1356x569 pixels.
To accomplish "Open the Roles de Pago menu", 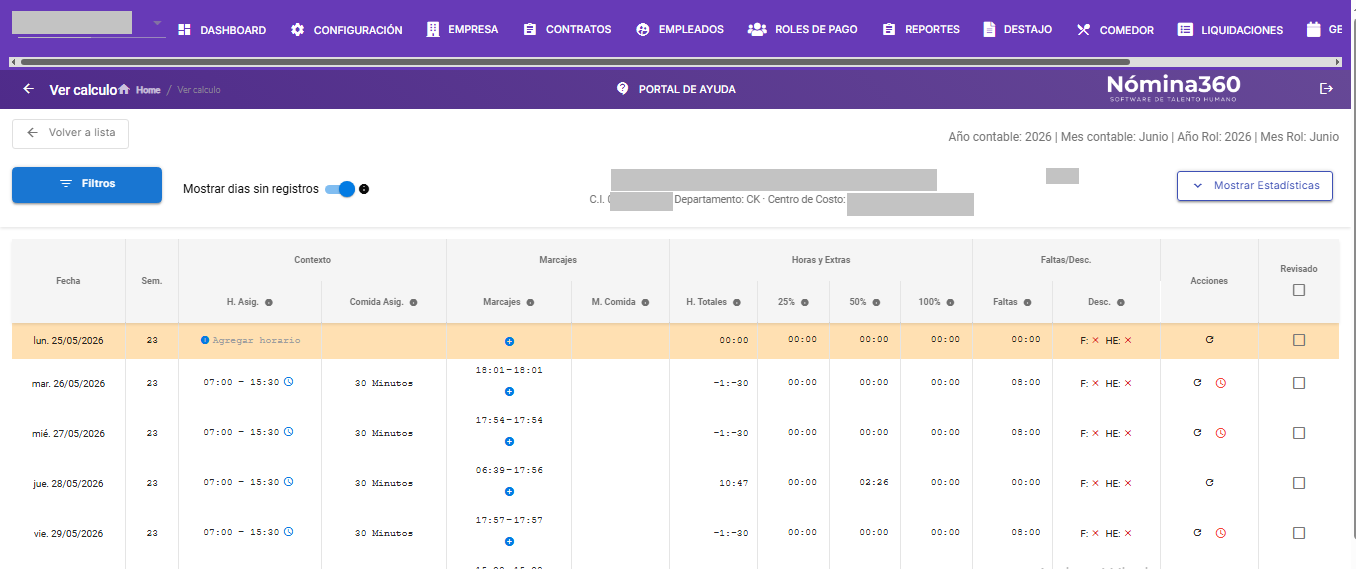I will [803, 30].
